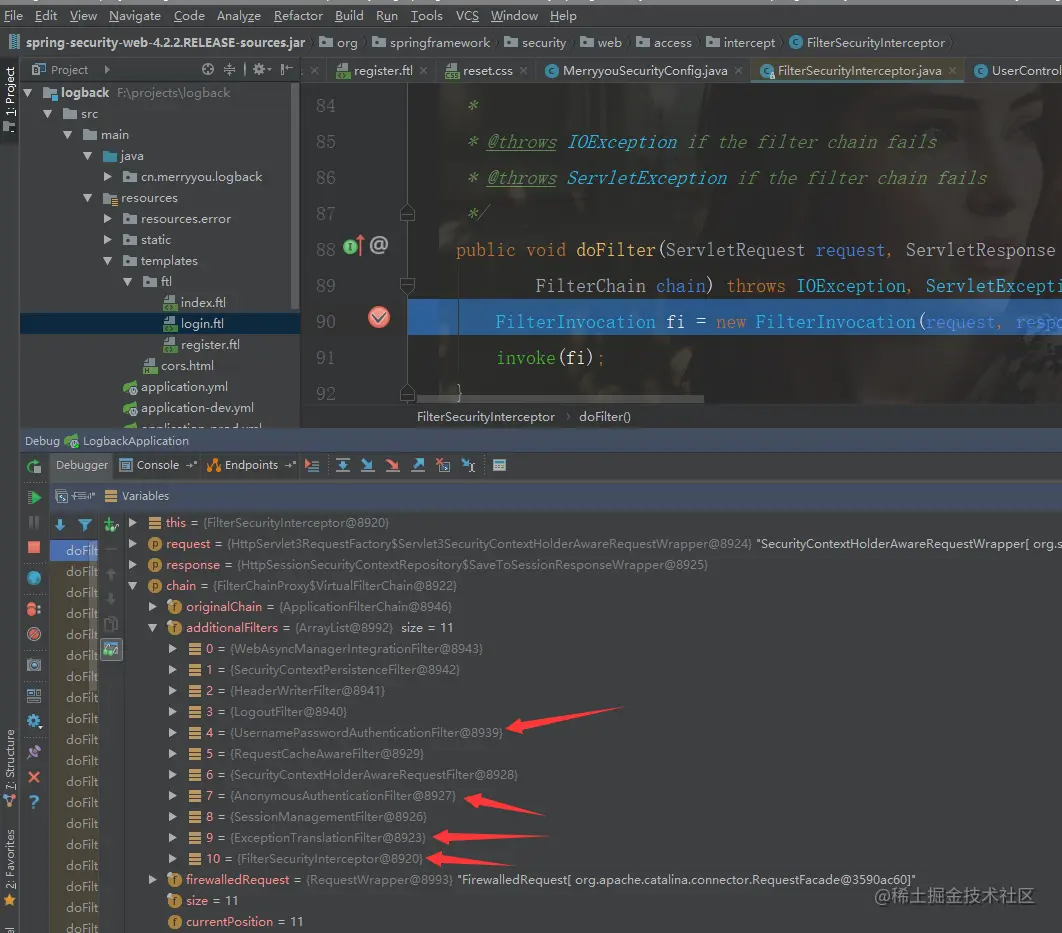Expand resources.error folder
Viewport: 1062px width, 933px height.
pos(108,219)
